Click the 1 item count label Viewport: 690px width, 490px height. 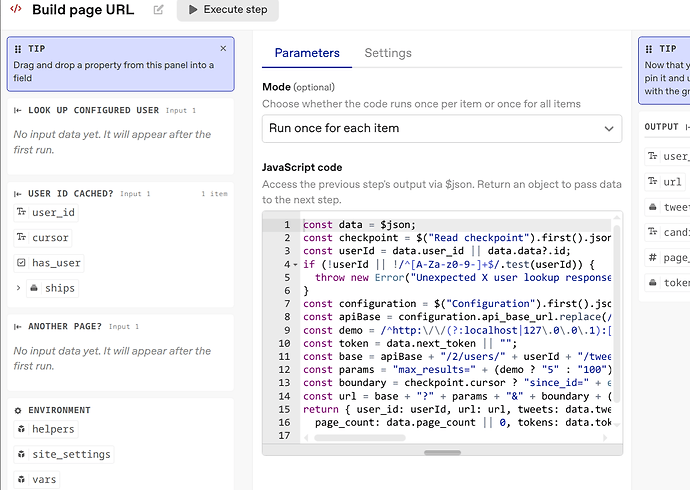214,194
